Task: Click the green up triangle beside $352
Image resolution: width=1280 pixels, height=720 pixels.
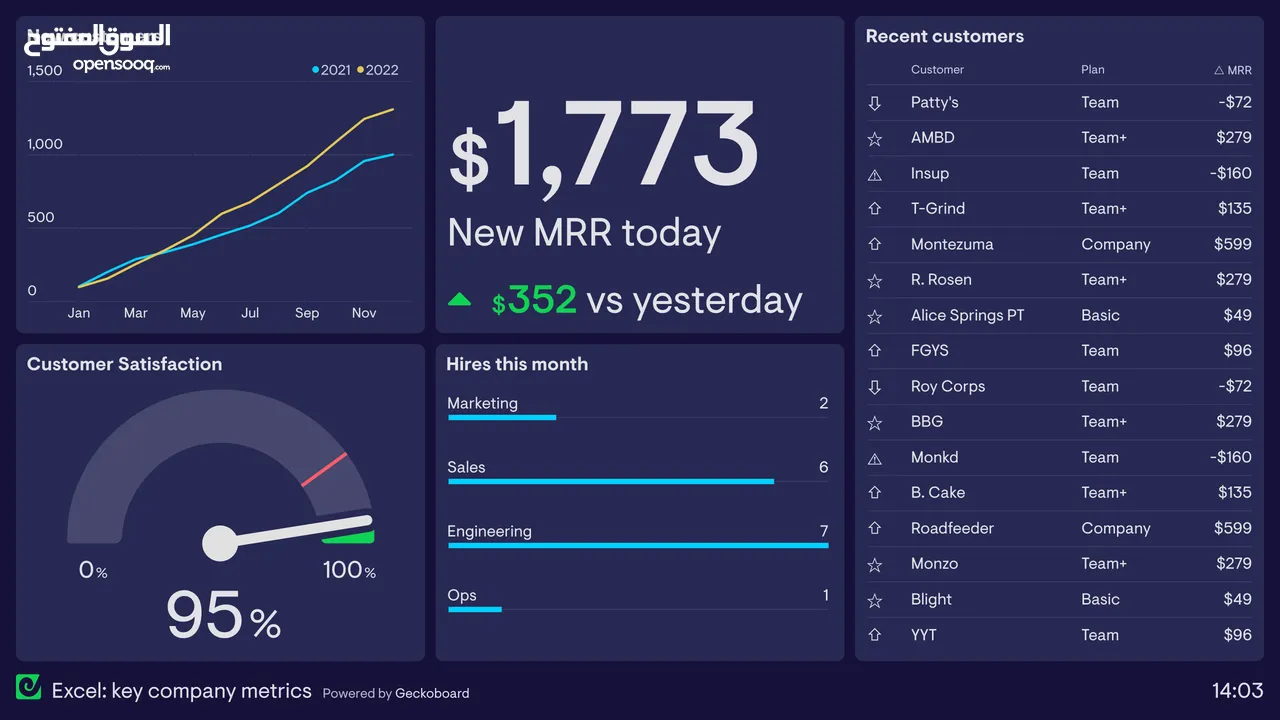Action: point(460,298)
